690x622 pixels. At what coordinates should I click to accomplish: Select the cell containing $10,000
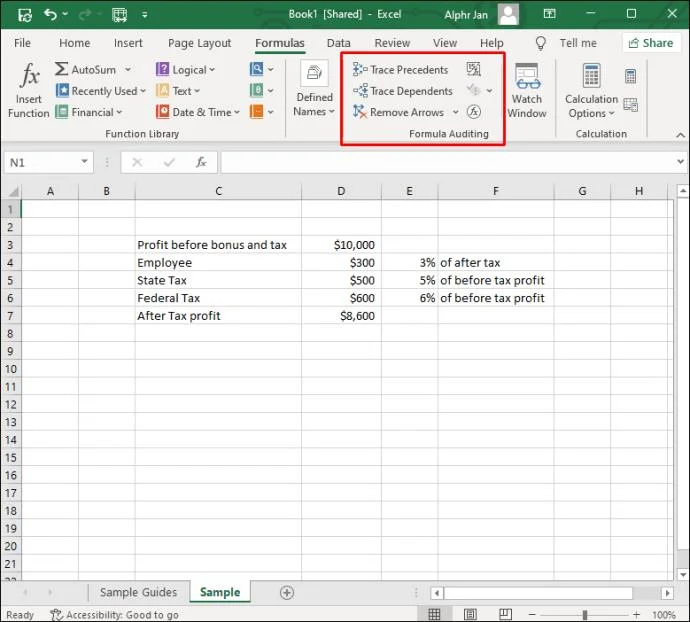point(341,245)
